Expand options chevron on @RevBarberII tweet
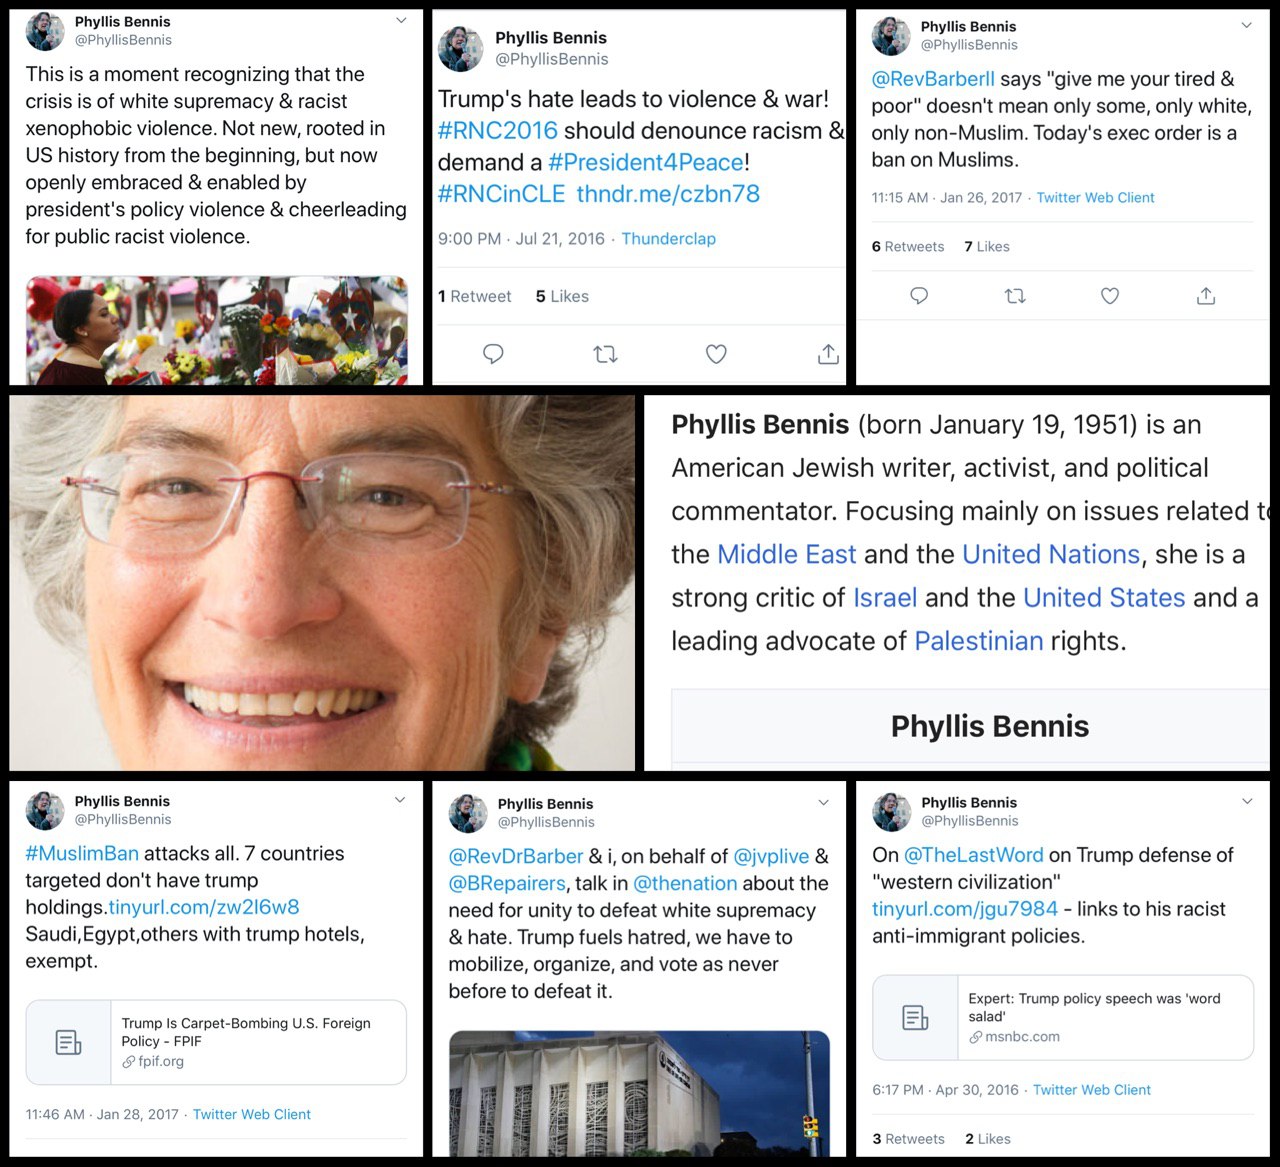 [1247, 25]
